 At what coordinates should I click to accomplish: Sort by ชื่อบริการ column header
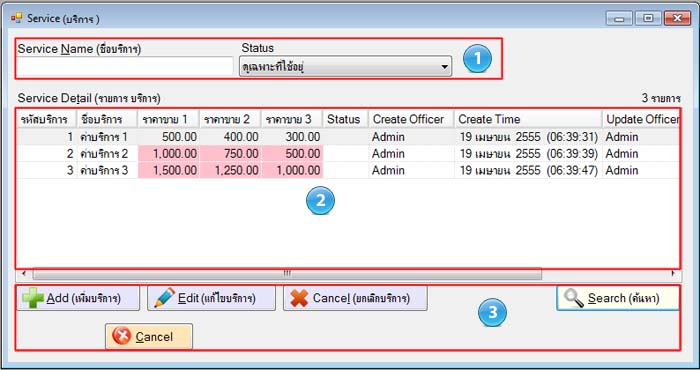coord(108,119)
